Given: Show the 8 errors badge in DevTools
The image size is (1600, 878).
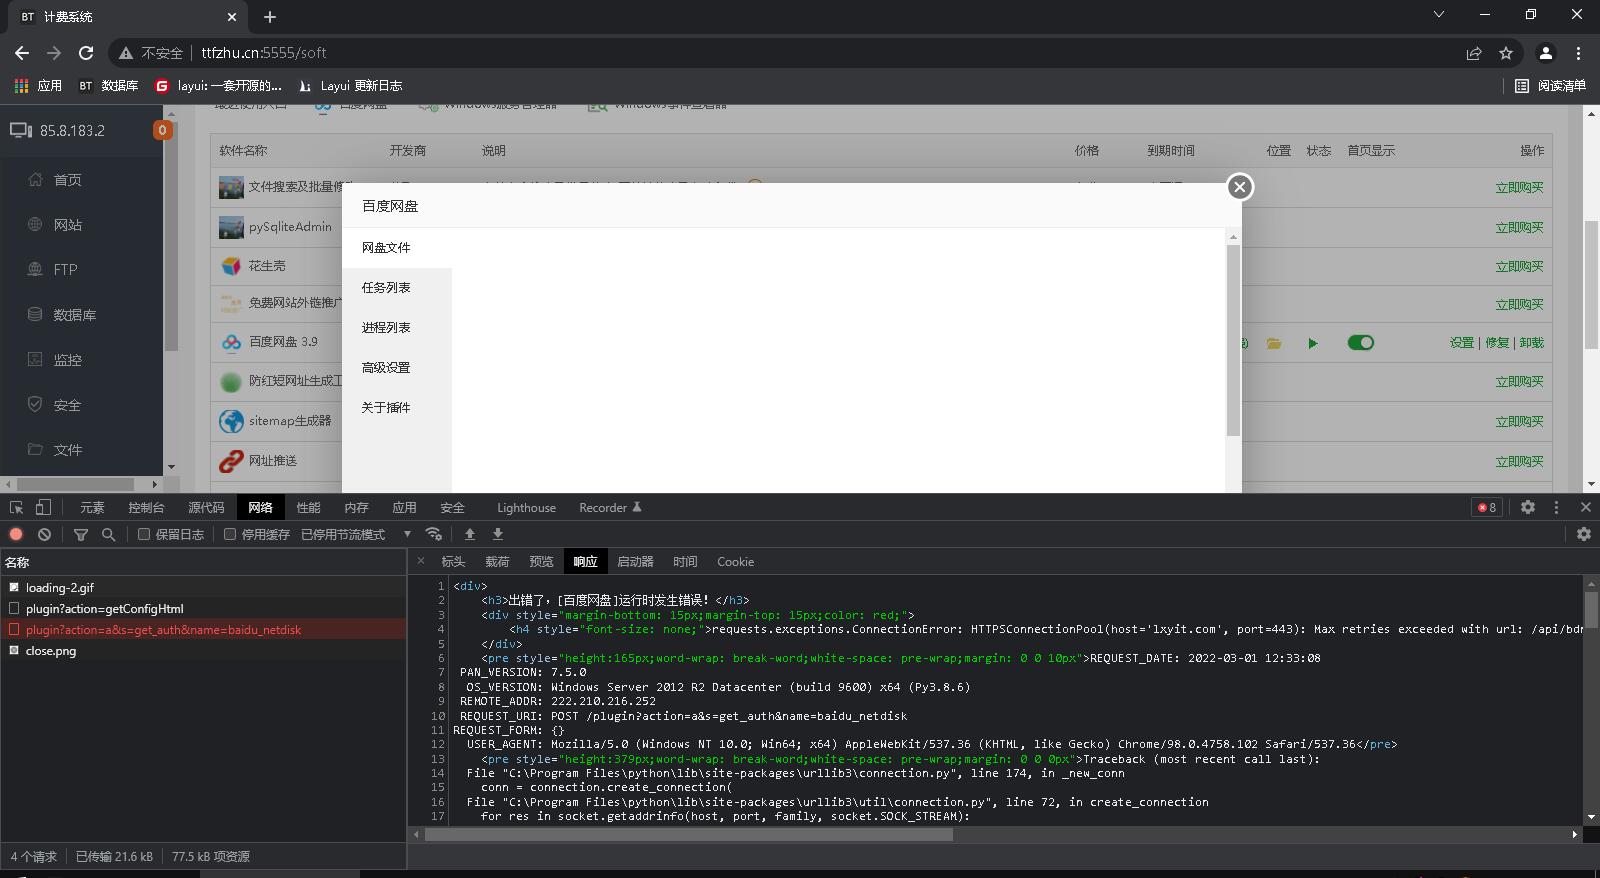Looking at the screenshot, I should (x=1487, y=507).
